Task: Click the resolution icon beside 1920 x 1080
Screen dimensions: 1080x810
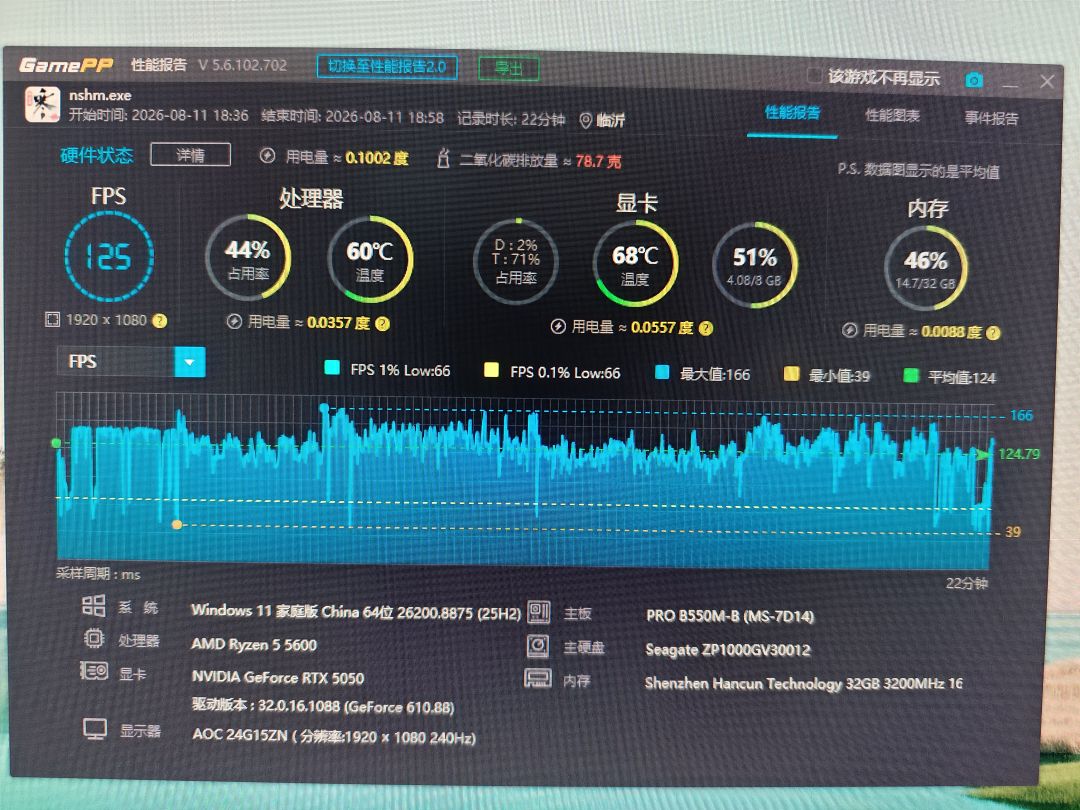Action: (52, 320)
